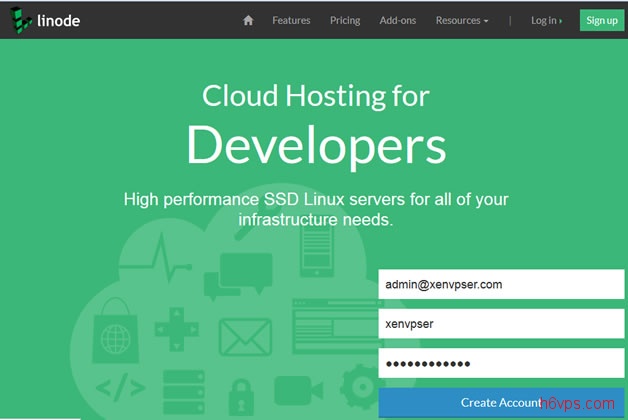628x420 pixels.
Task: Go to the home icon
Action: 248,20
